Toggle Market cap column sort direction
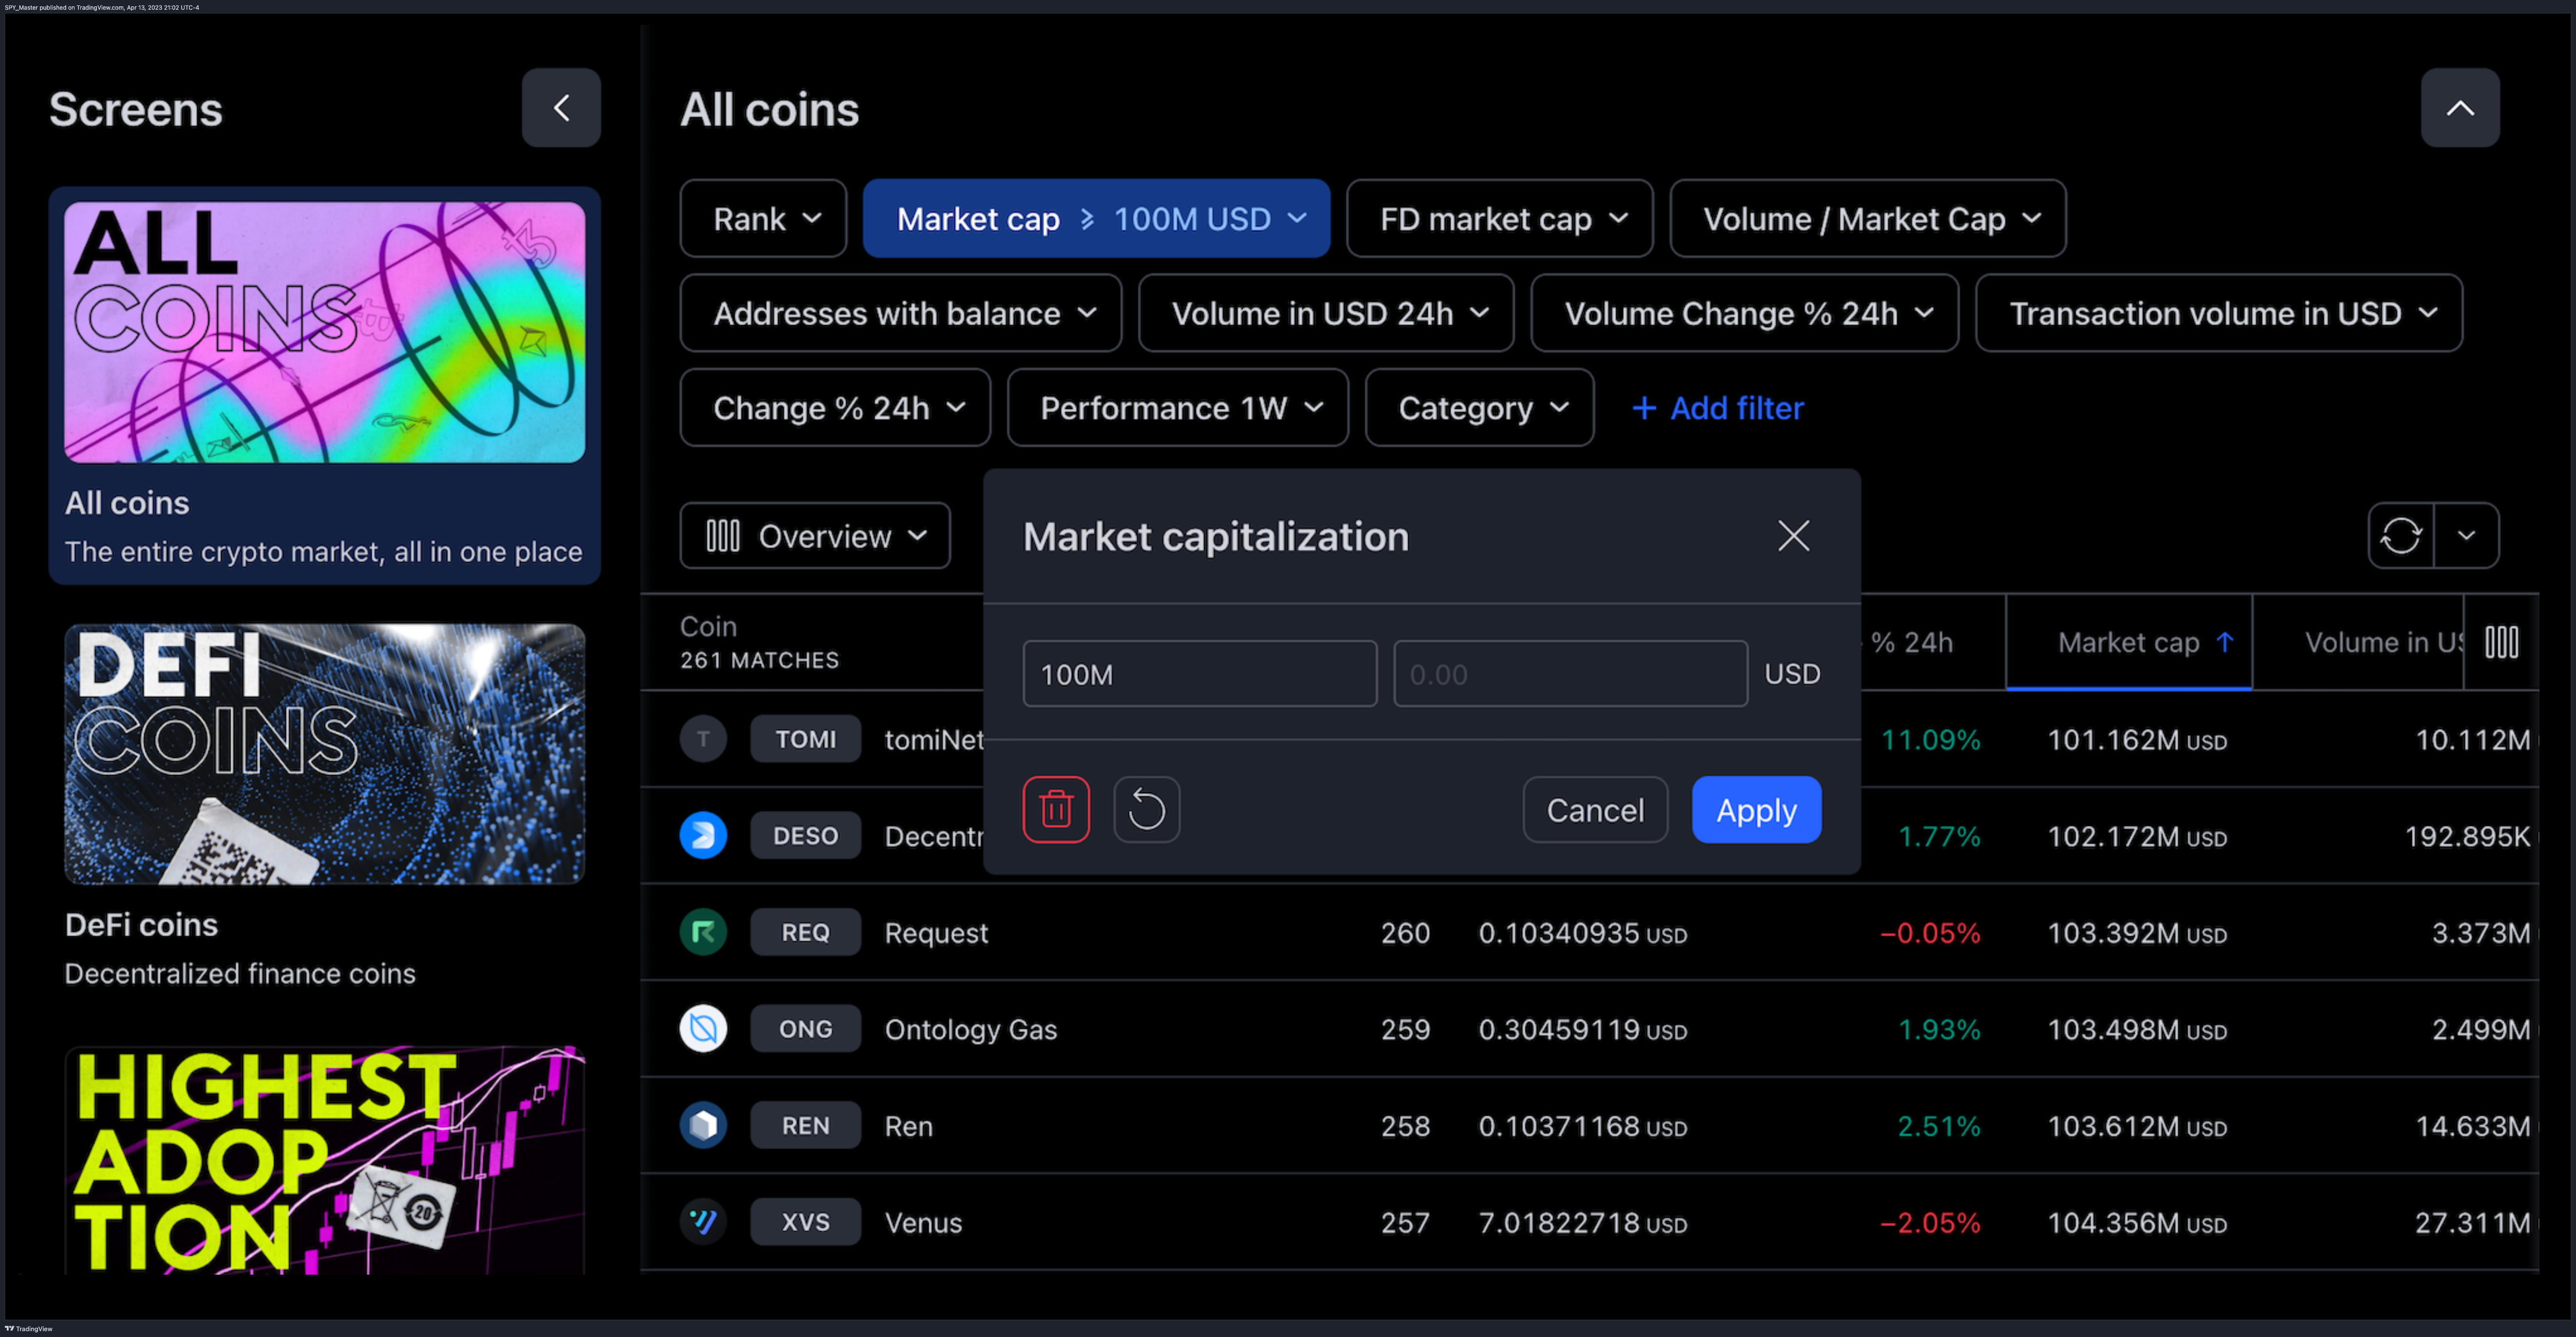Viewport: 2576px width, 1337px height. pyautogui.click(x=2129, y=642)
